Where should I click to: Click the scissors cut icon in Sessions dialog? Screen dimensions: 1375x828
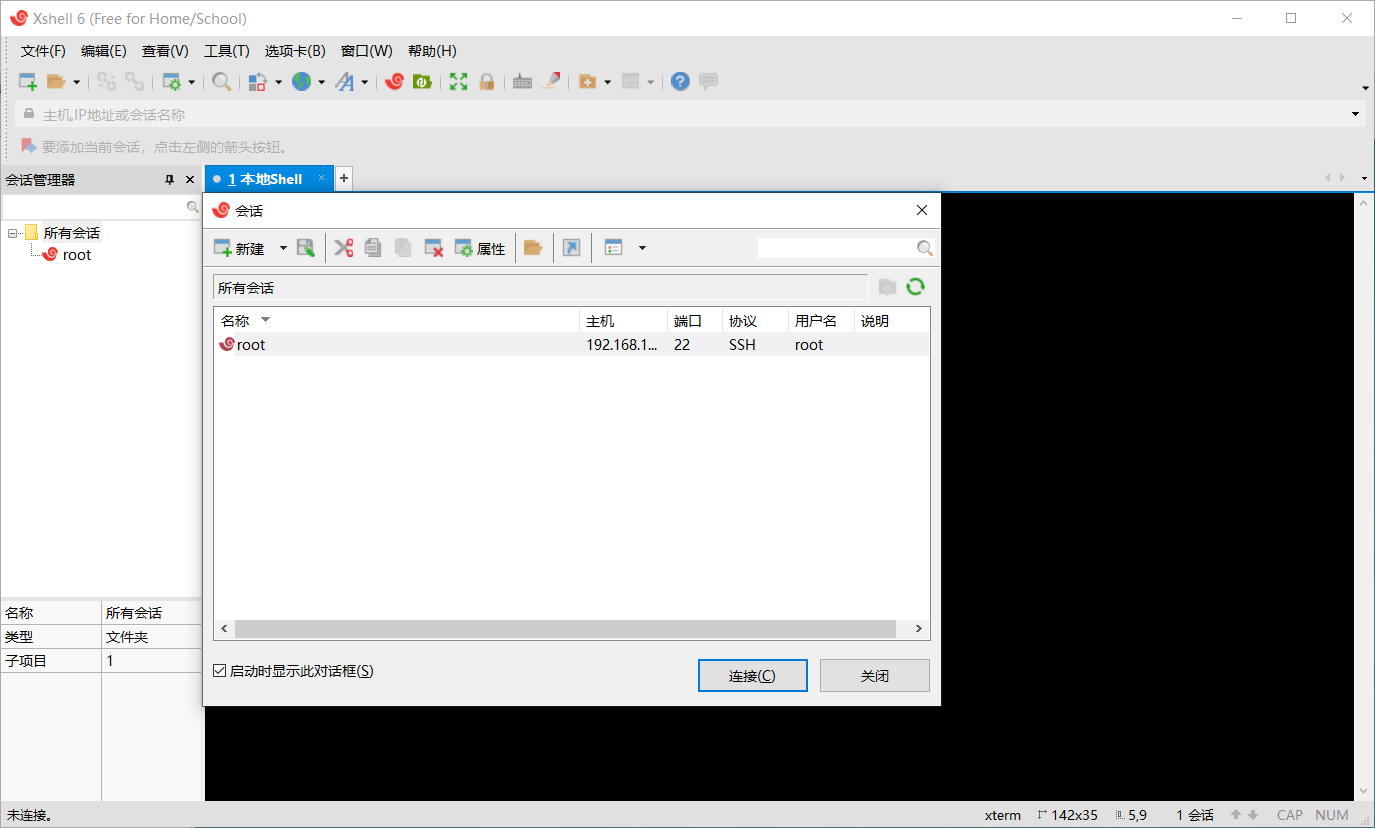tap(344, 248)
